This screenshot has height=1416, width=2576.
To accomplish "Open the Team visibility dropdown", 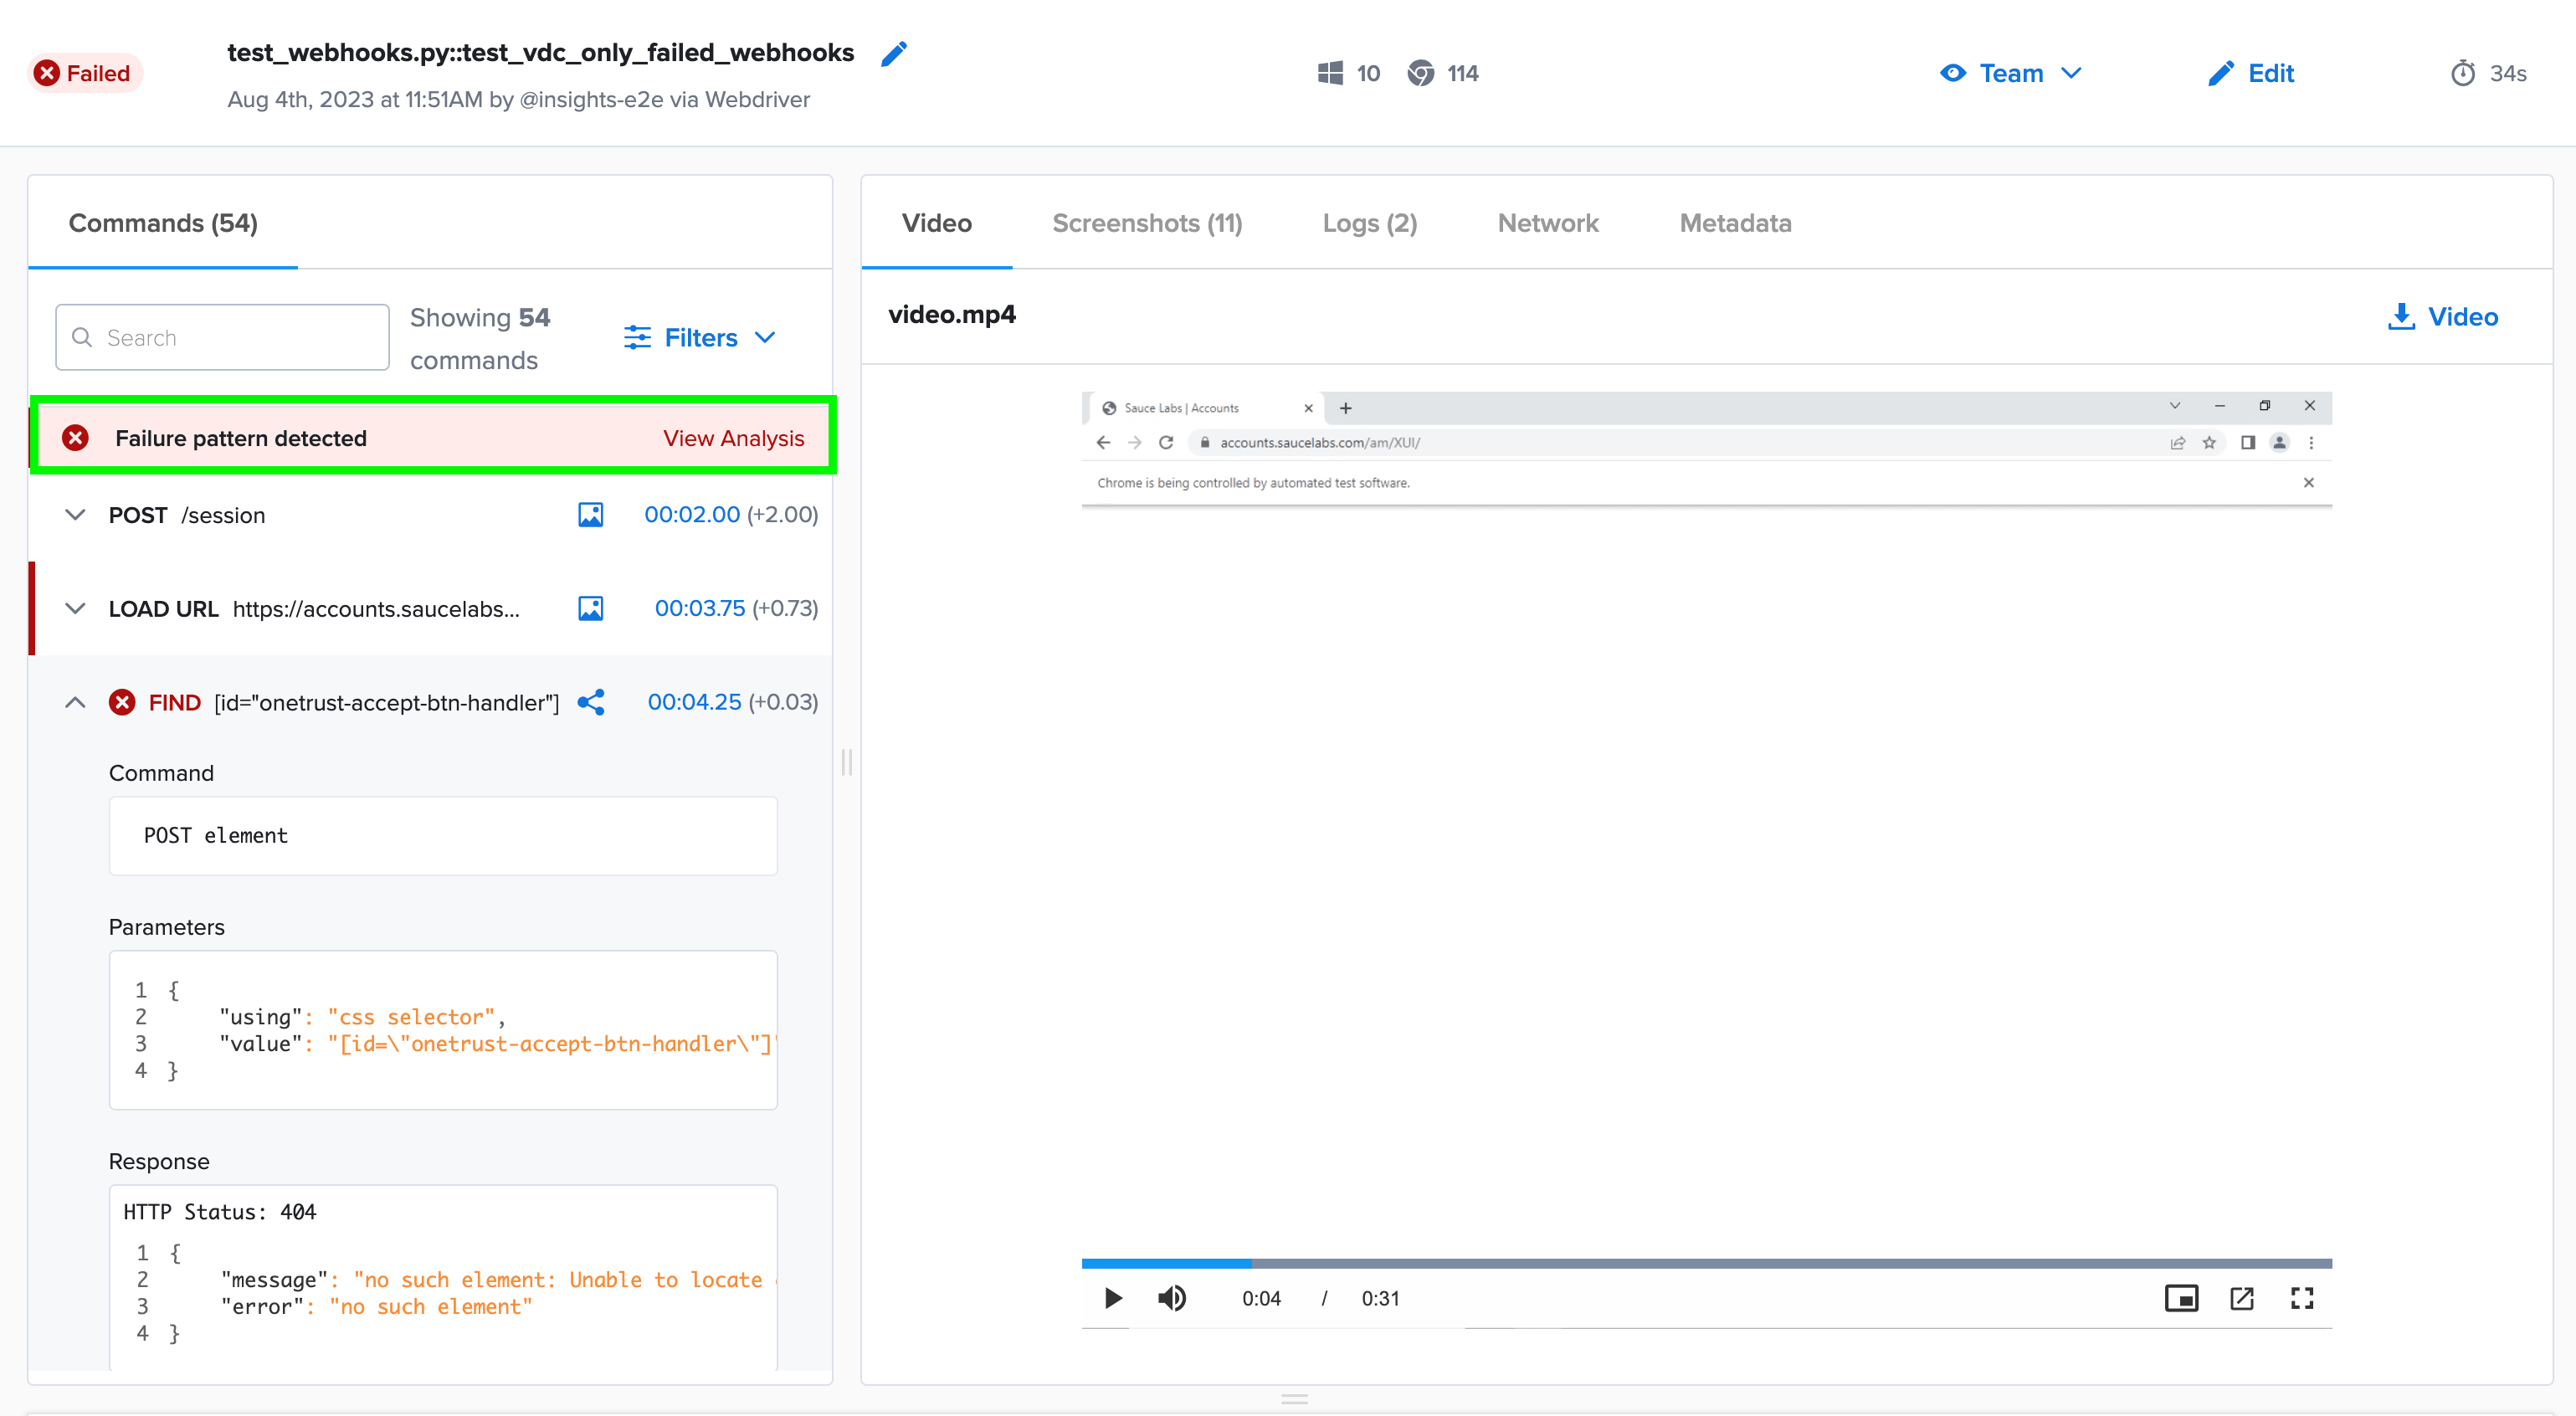I will [x=2010, y=73].
